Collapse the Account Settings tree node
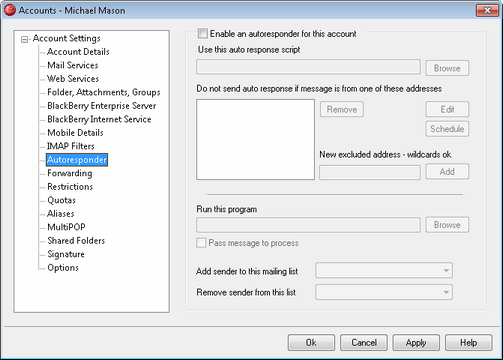 [x=24, y=39]
